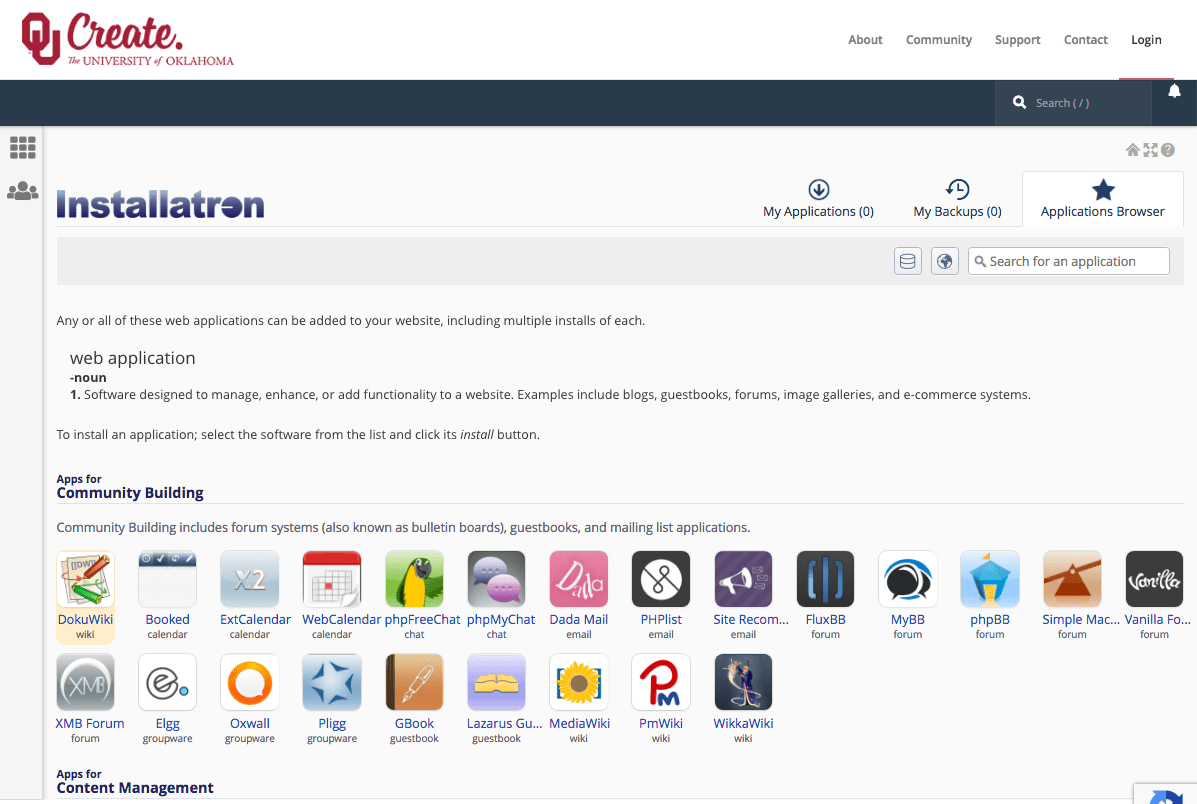1197x804 pixels.
Task: Open the About menu item
Action: (x=865, y=40)
